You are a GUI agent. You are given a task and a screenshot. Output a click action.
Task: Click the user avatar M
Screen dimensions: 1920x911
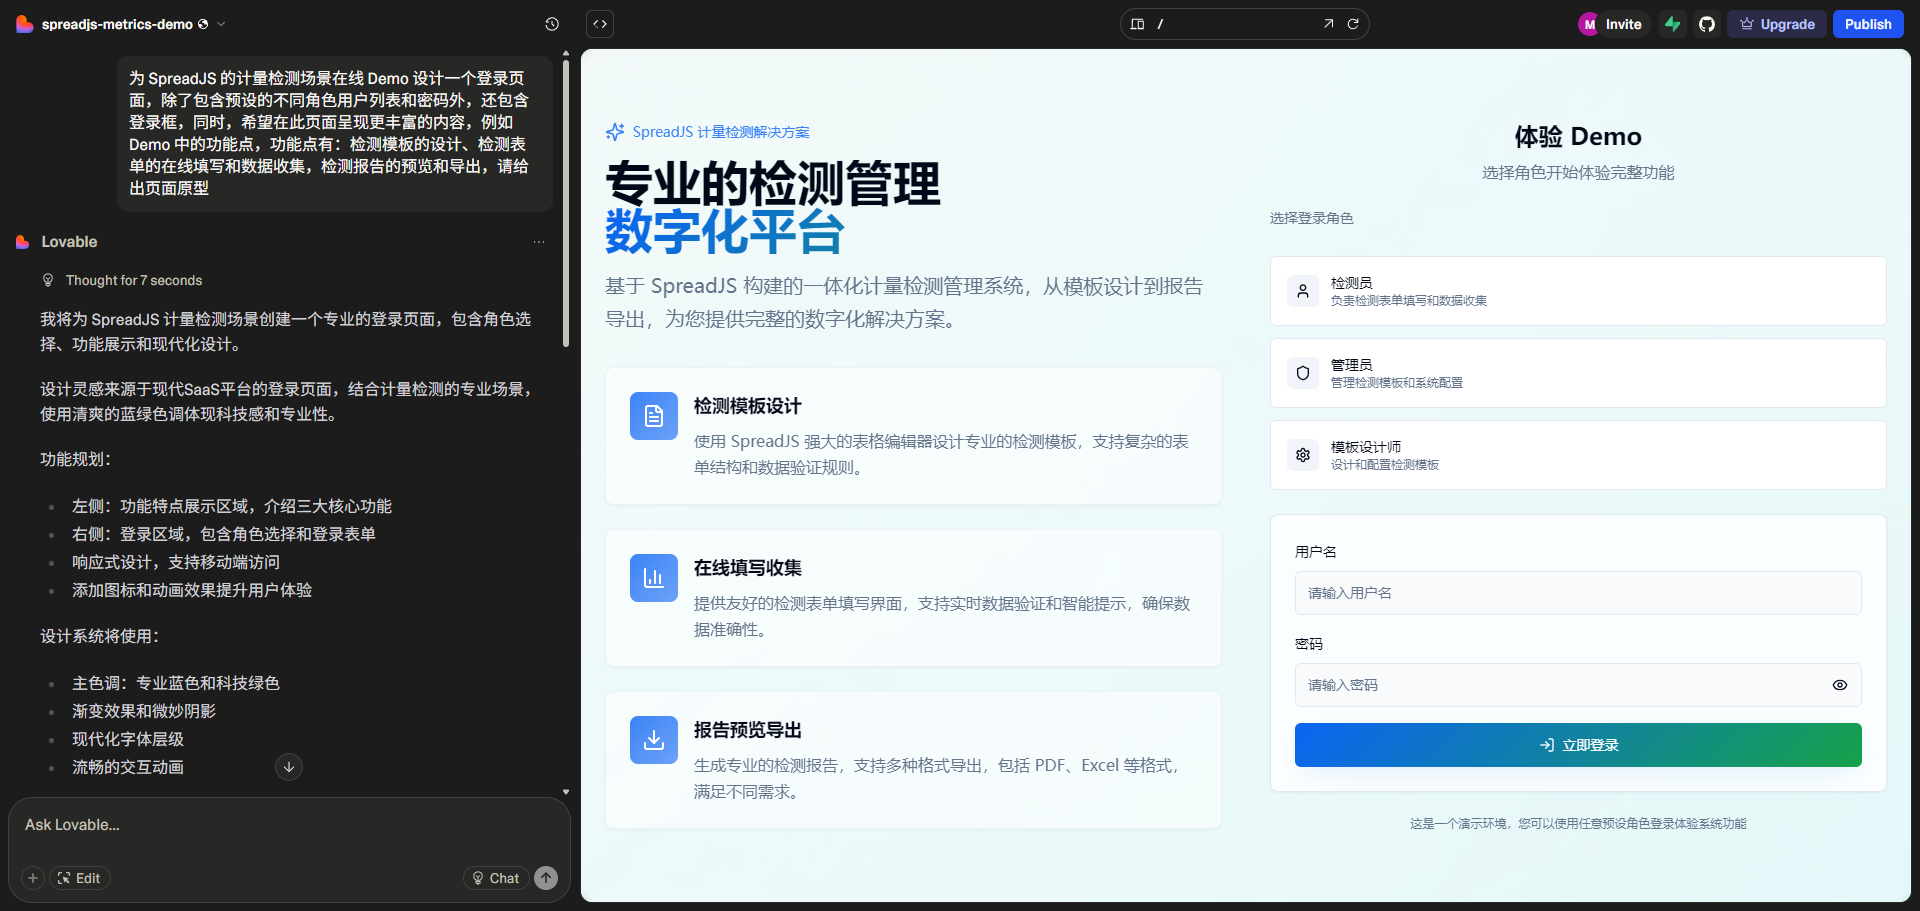[1589, 24]
